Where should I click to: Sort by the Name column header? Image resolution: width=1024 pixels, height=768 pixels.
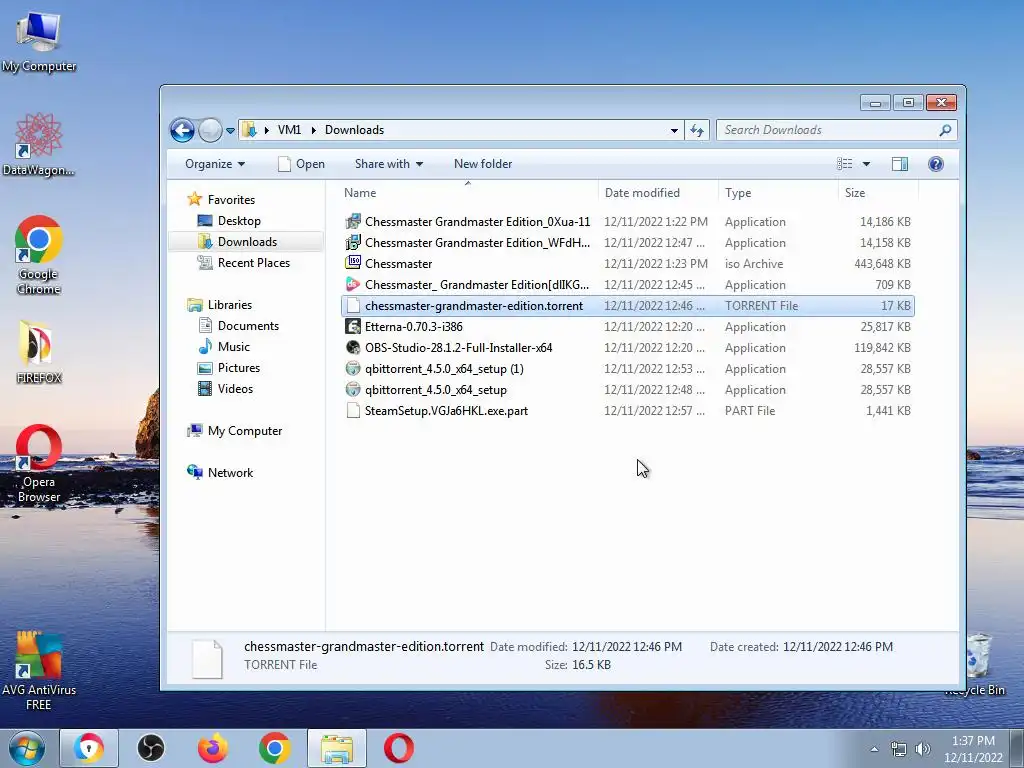coord(468,193)
